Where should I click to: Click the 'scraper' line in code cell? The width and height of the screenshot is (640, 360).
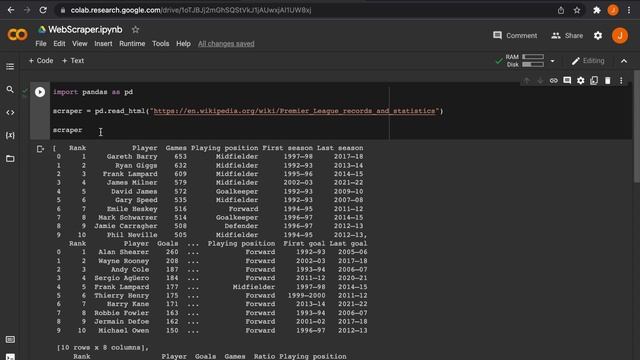point(67,130)
